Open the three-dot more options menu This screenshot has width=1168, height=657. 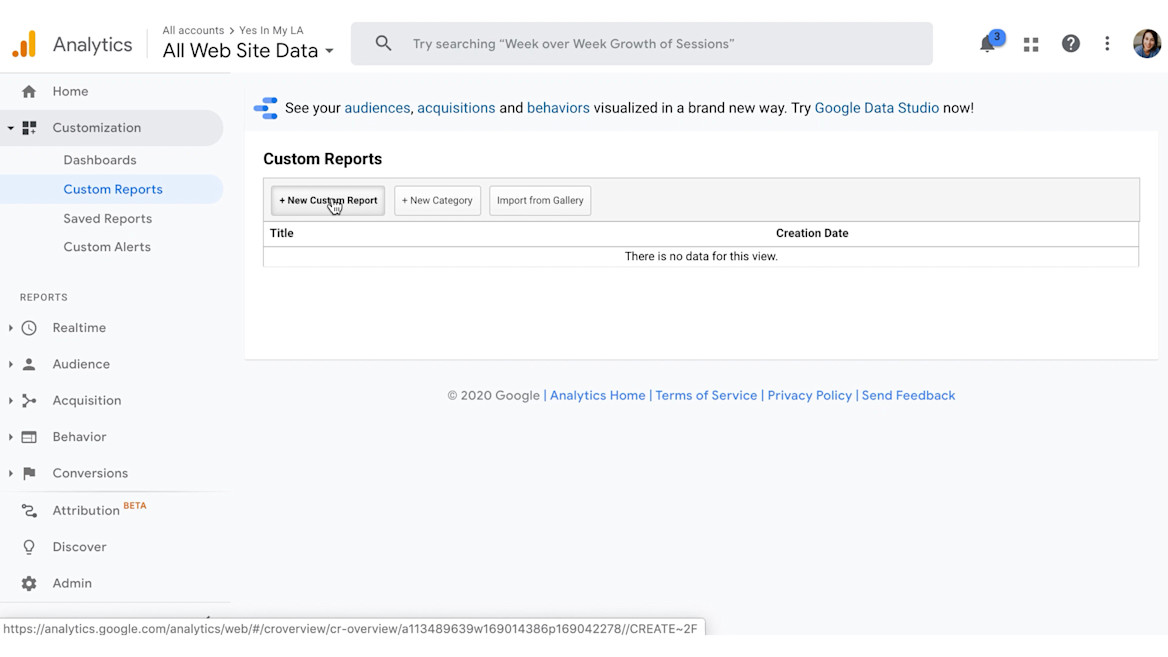1107,44
